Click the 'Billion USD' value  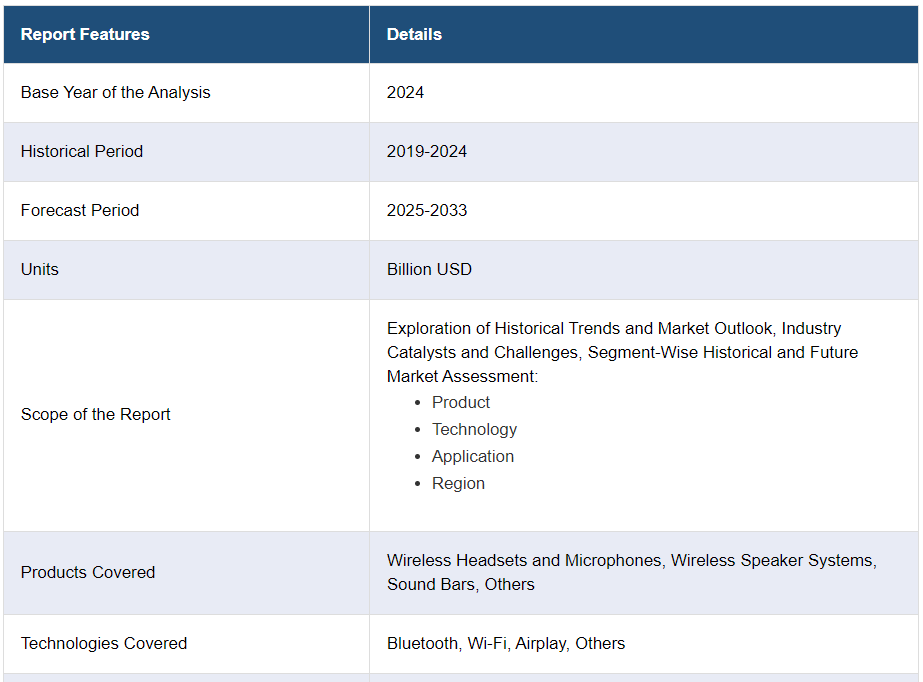[429, 269]
